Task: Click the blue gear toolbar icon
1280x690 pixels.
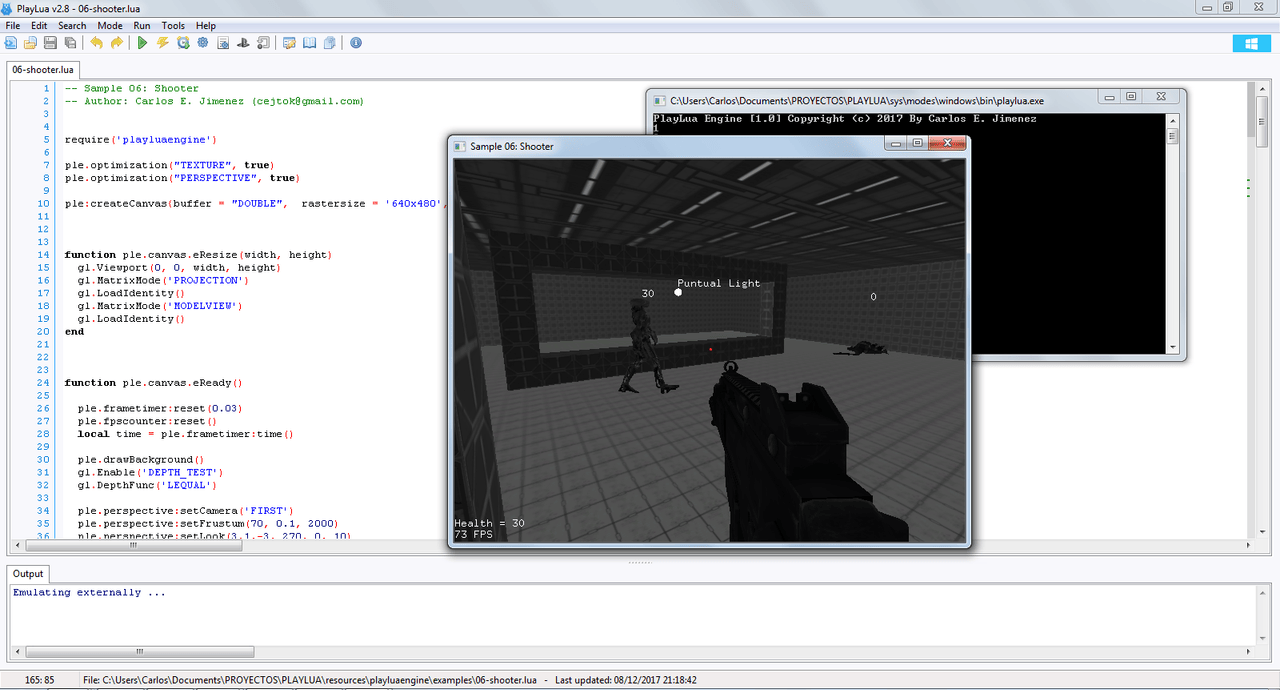Action: (202, 43)
